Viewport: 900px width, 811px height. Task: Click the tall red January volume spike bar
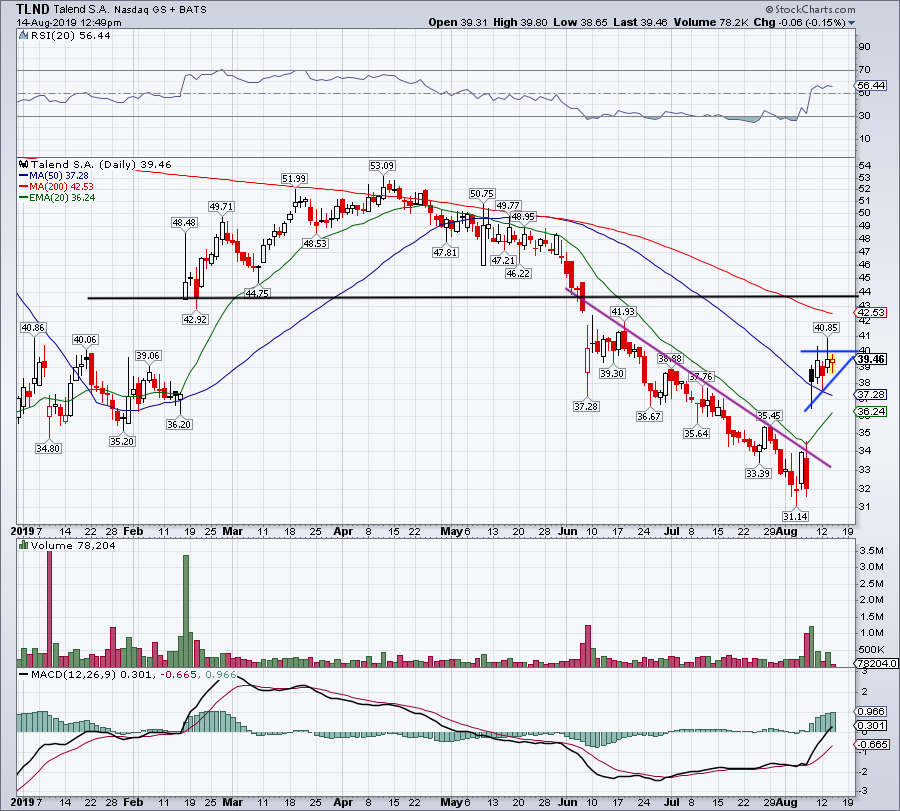click(x=49, y=608)
